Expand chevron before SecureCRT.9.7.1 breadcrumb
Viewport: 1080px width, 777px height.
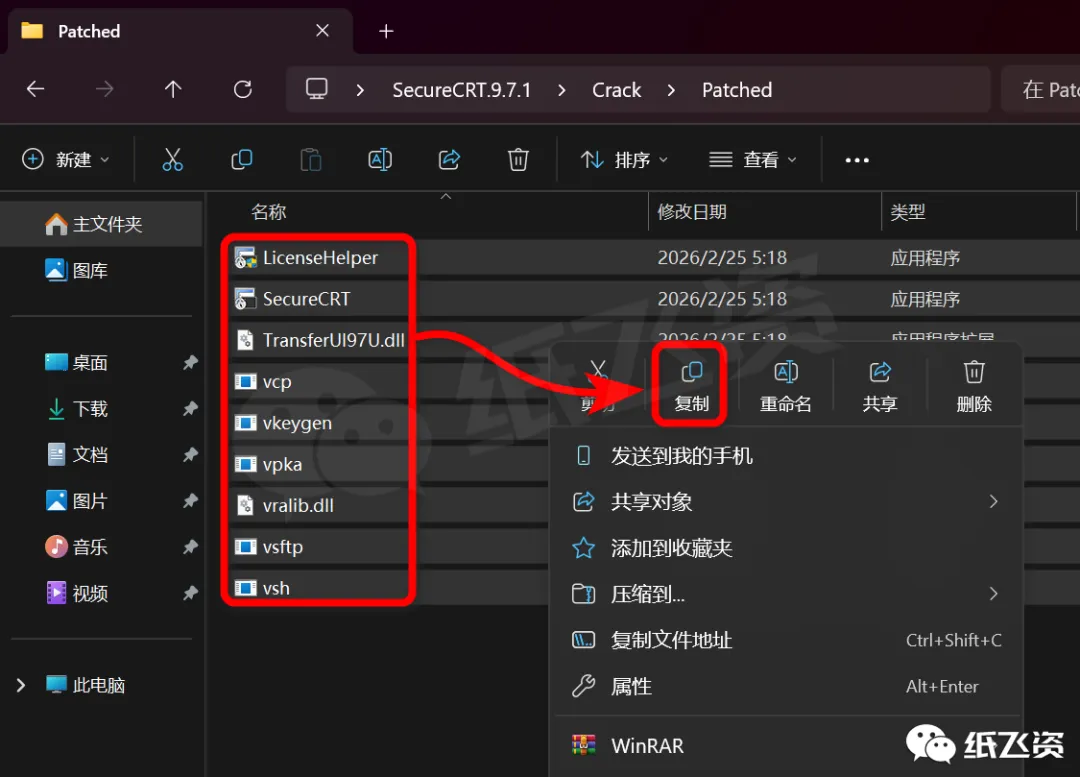click(360, 90)
